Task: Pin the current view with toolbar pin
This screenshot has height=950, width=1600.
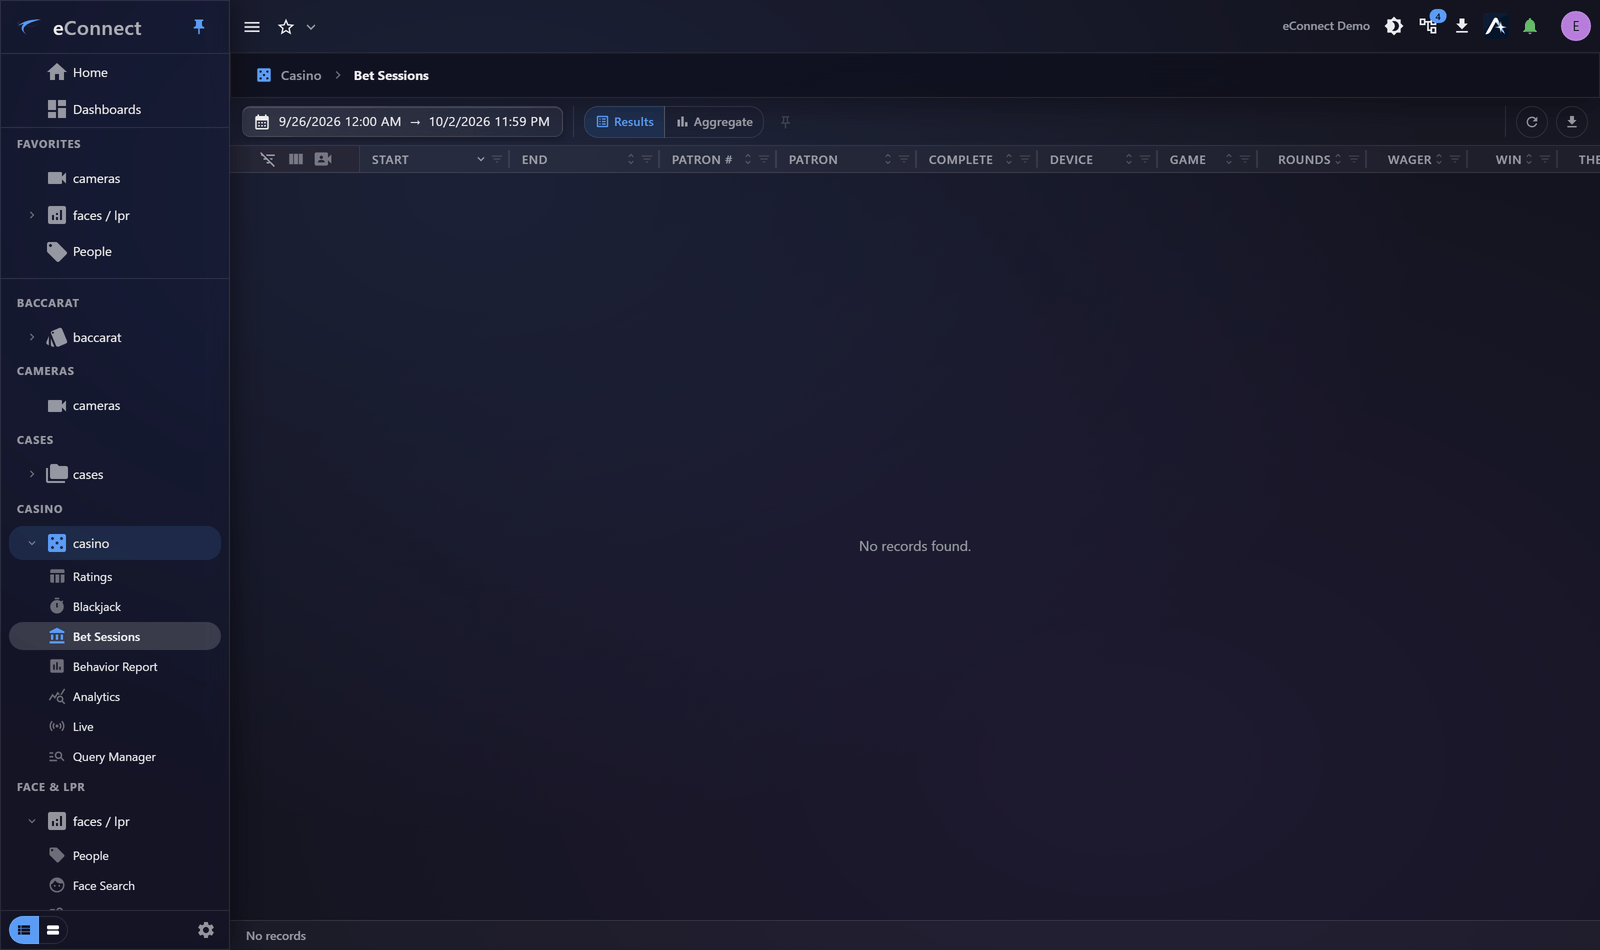Action: click(785, 122)
